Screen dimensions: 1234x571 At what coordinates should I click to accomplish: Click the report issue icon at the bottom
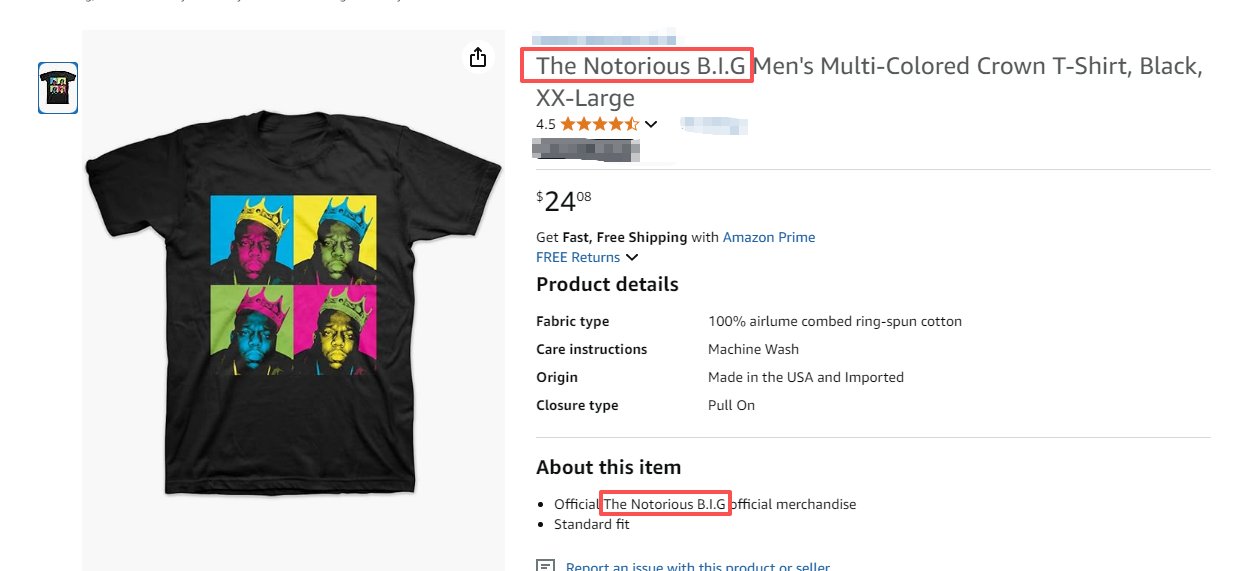545,566
